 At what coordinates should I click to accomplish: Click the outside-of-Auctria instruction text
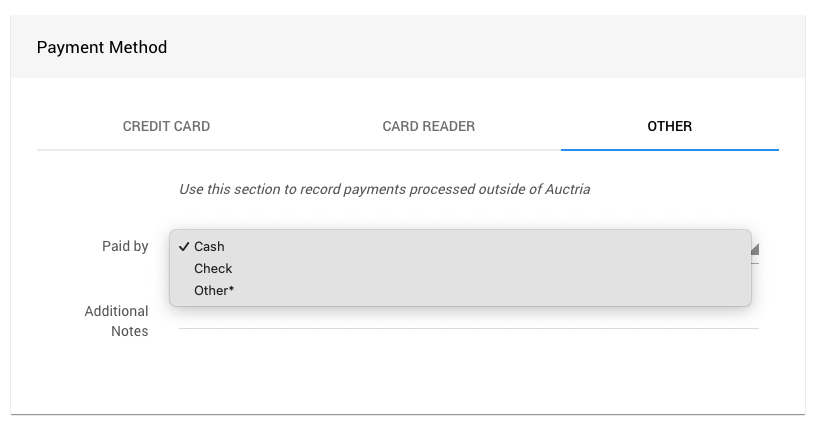[384, 189]
